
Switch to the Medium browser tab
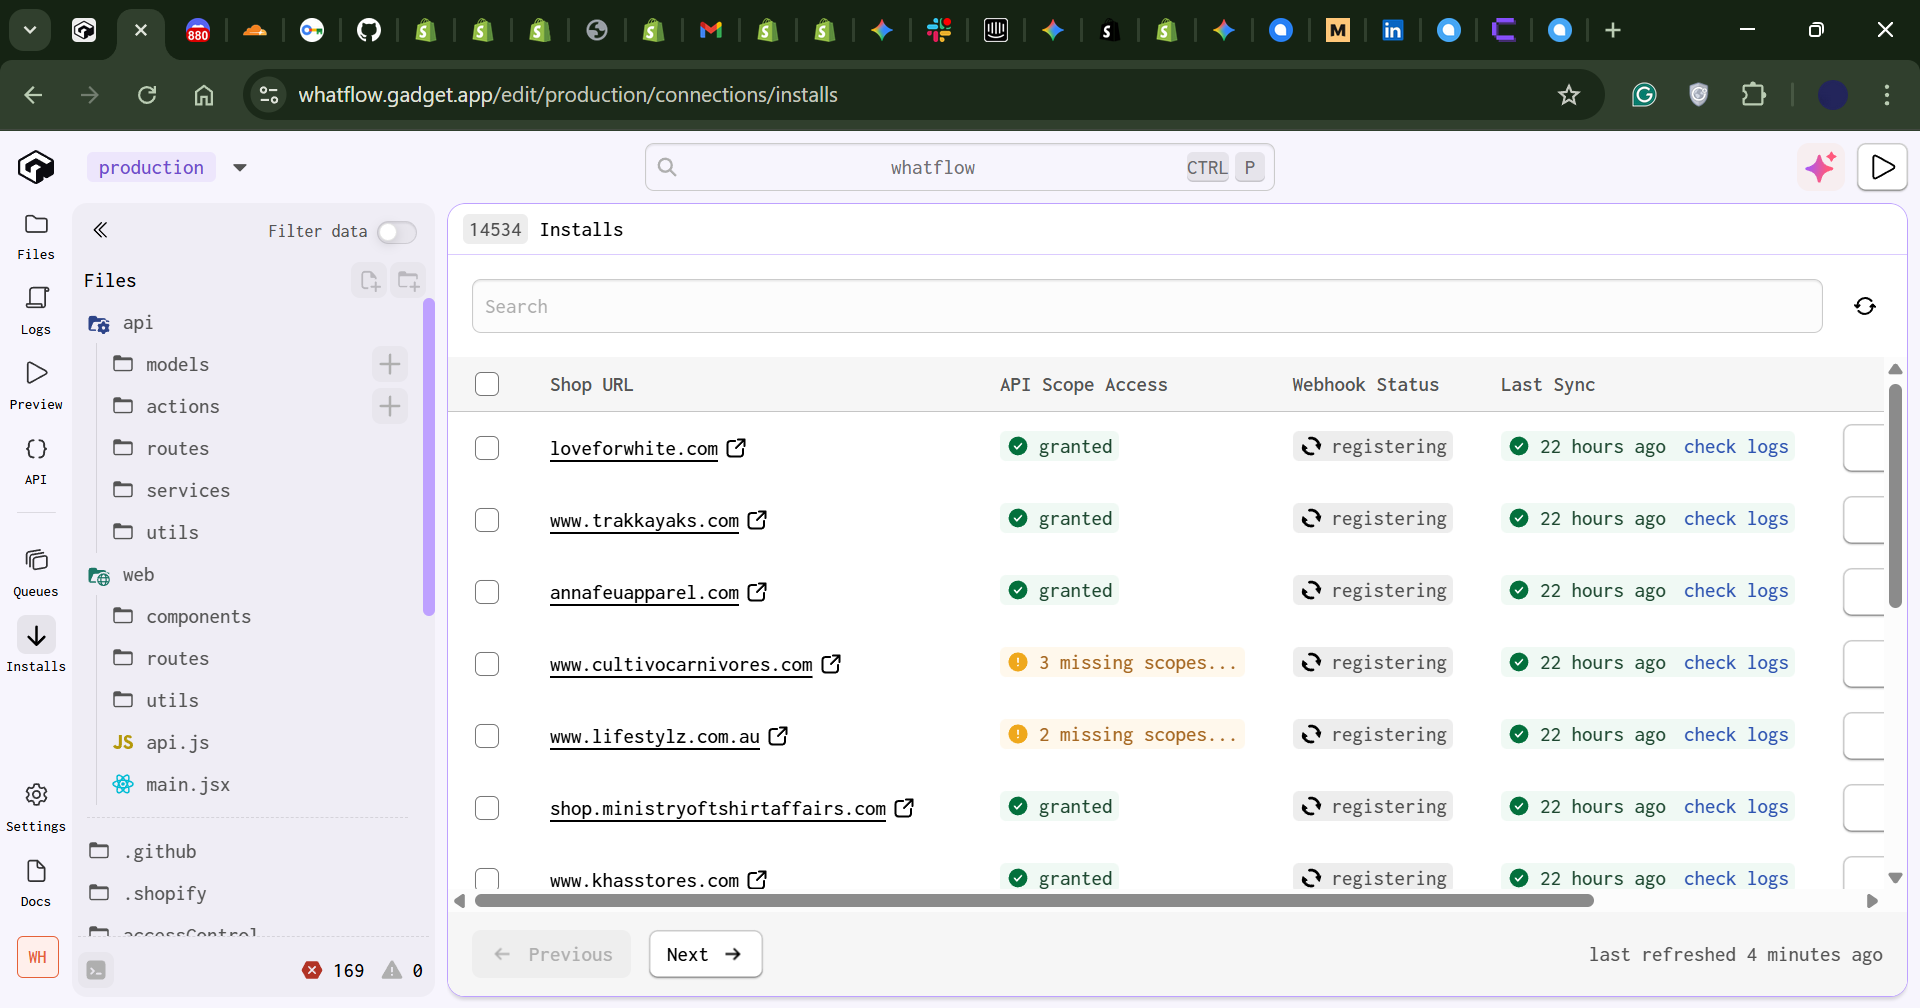tap(1337, 30)
